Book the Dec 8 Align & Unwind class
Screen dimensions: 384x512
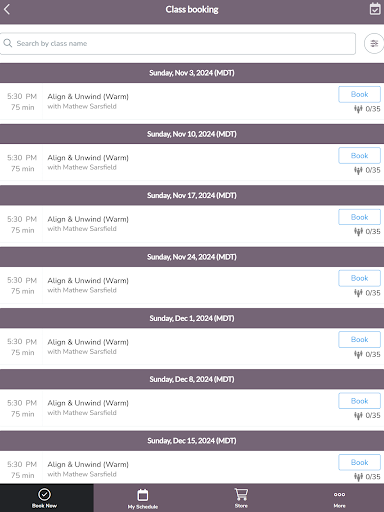point(359,401)
